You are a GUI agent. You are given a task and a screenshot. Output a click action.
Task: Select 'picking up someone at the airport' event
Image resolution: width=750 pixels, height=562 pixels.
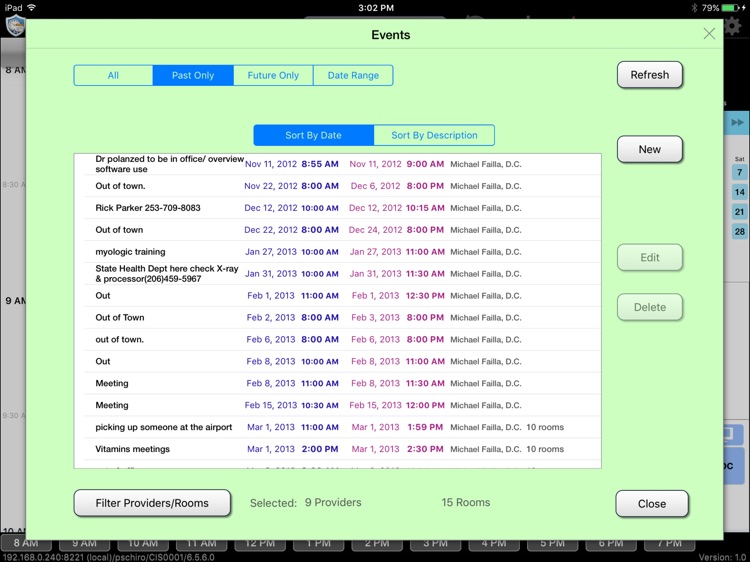[x=338, y=427]
